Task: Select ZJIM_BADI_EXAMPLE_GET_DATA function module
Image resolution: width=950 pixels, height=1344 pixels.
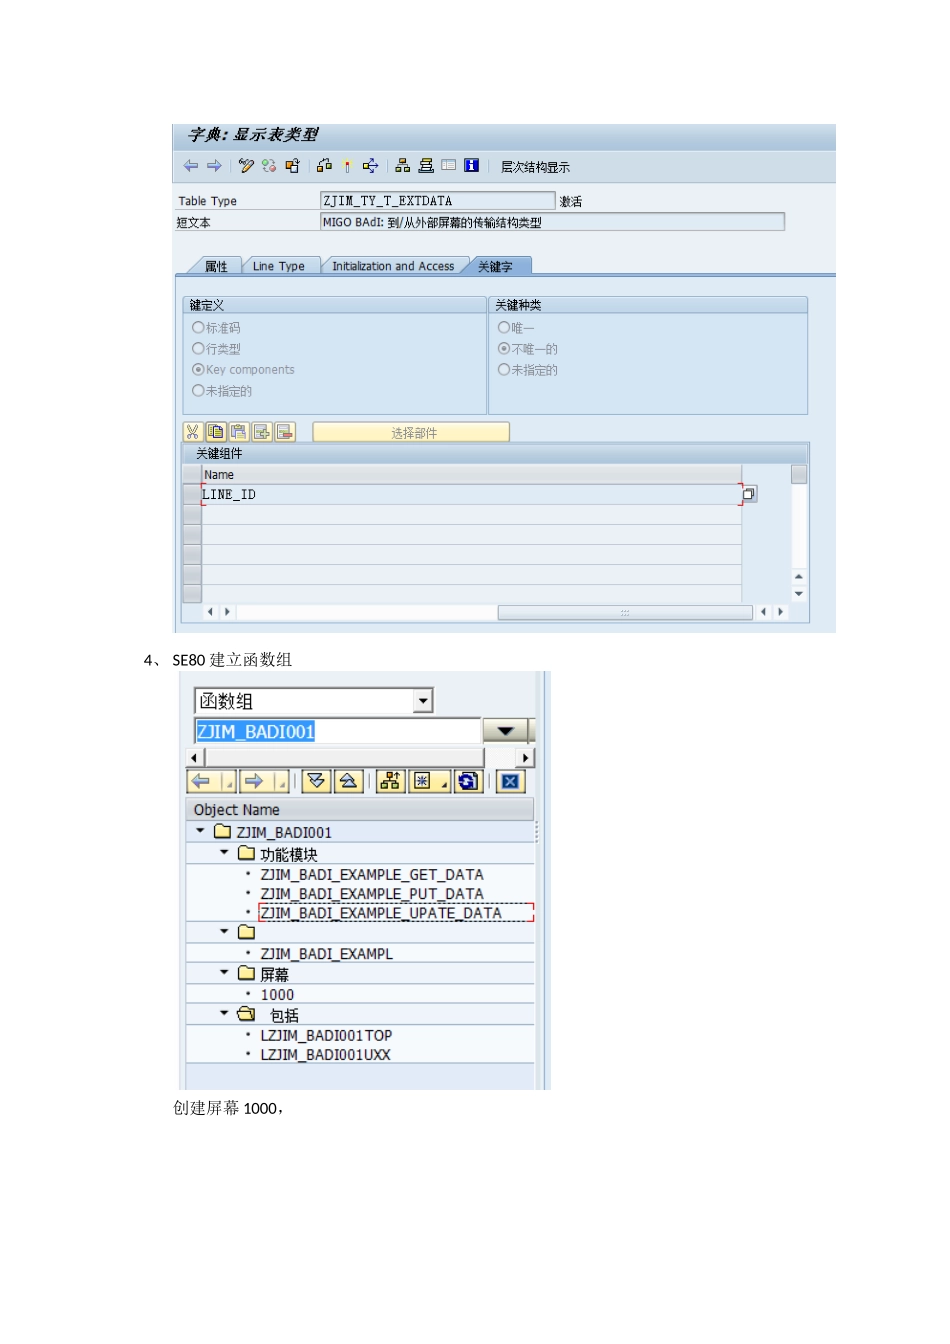Action: (372, 874)
